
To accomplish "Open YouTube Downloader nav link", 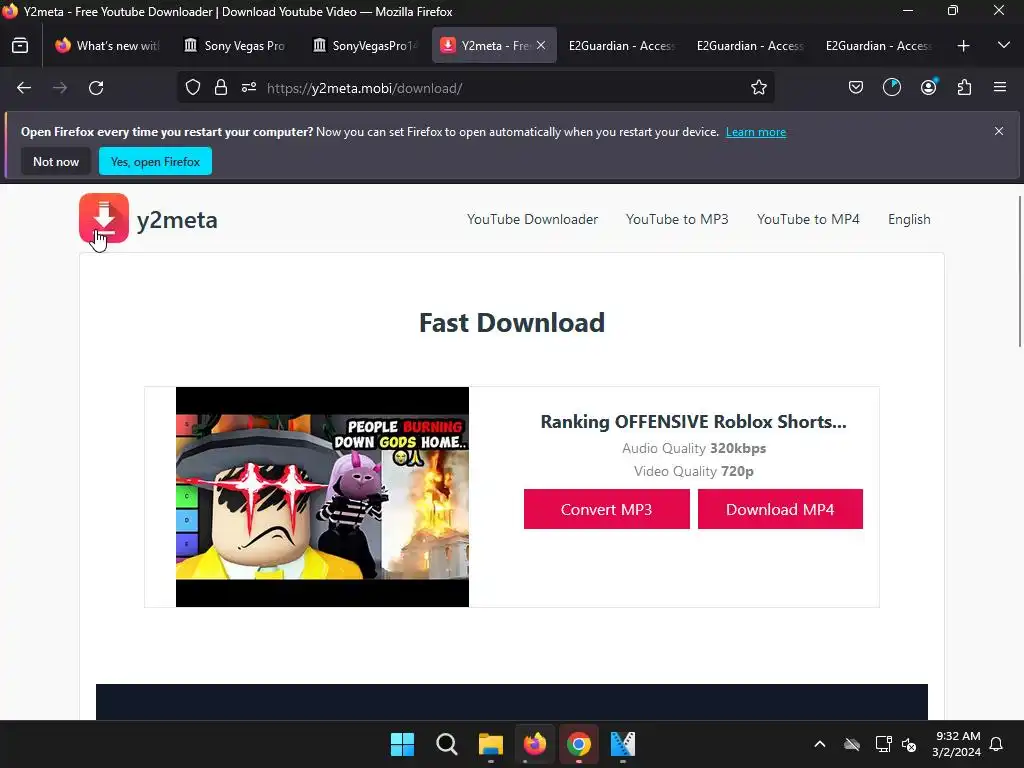I will pyautogui.click(x=532, y=219).
